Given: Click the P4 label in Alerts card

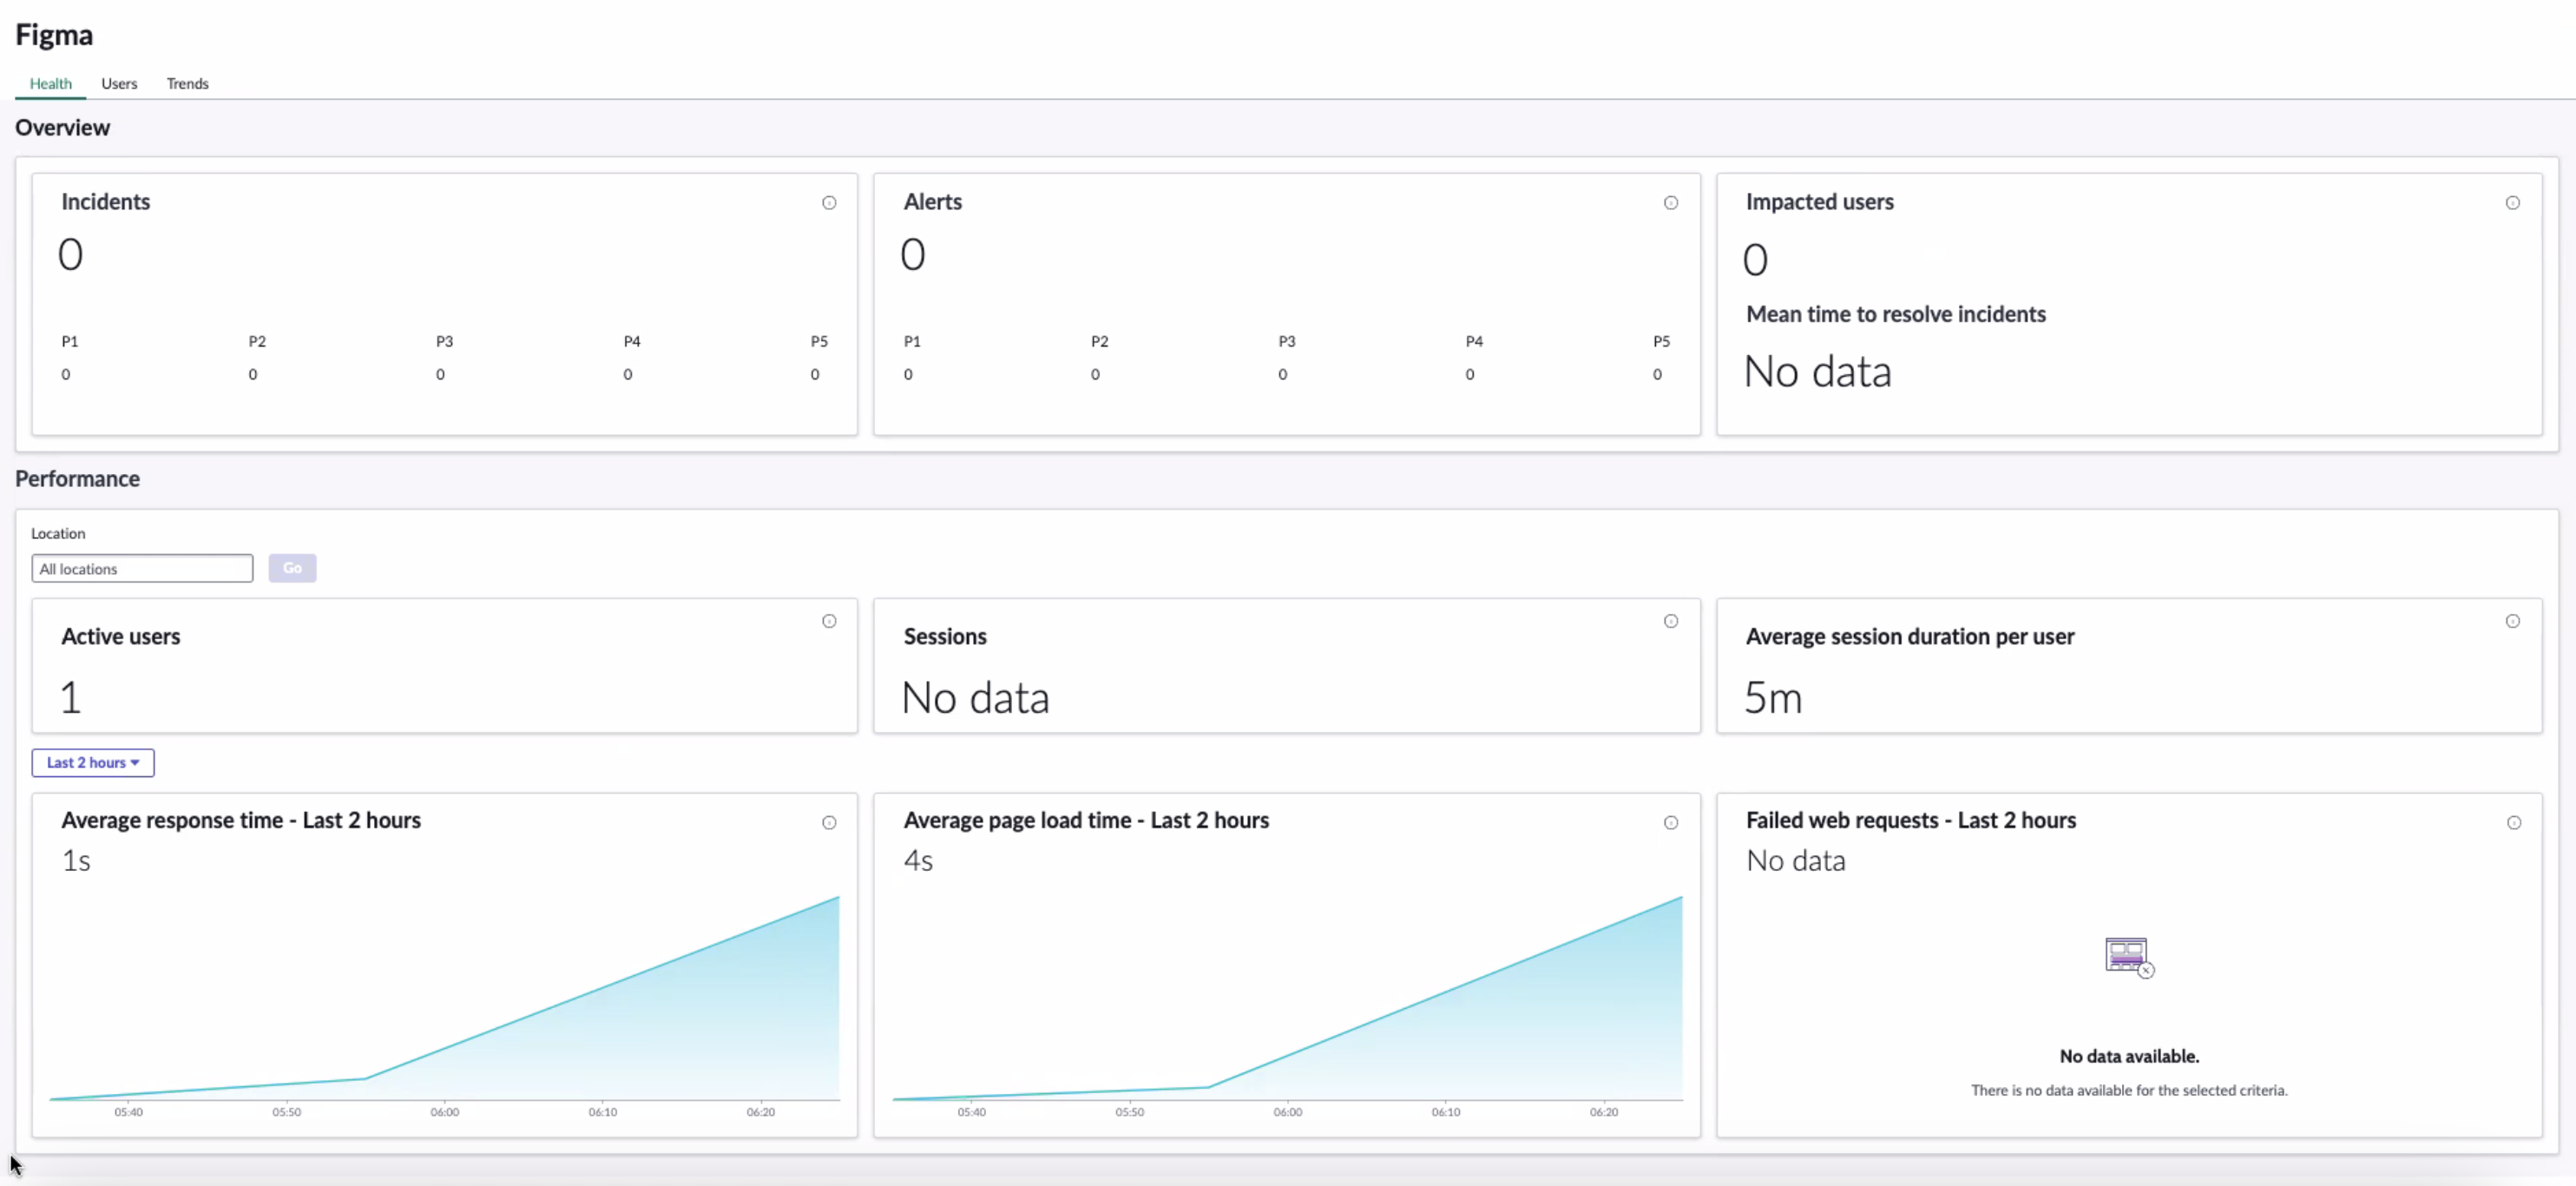Looking at the screenshot, I should pos(1474,342).
